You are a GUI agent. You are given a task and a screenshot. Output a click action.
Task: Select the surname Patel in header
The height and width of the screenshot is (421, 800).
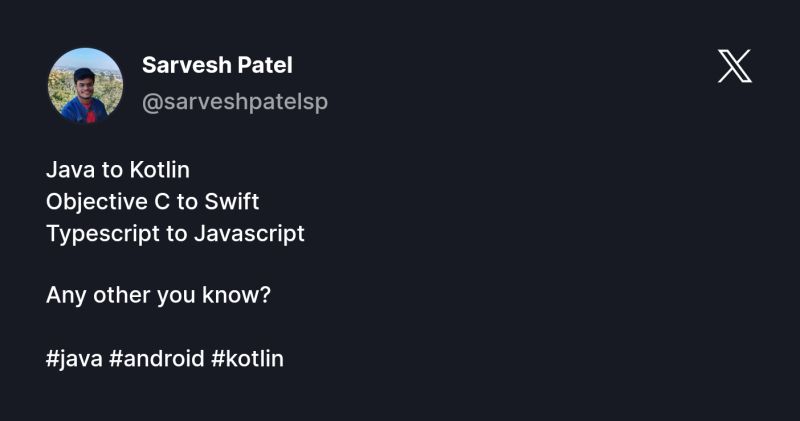coord(265,65)
